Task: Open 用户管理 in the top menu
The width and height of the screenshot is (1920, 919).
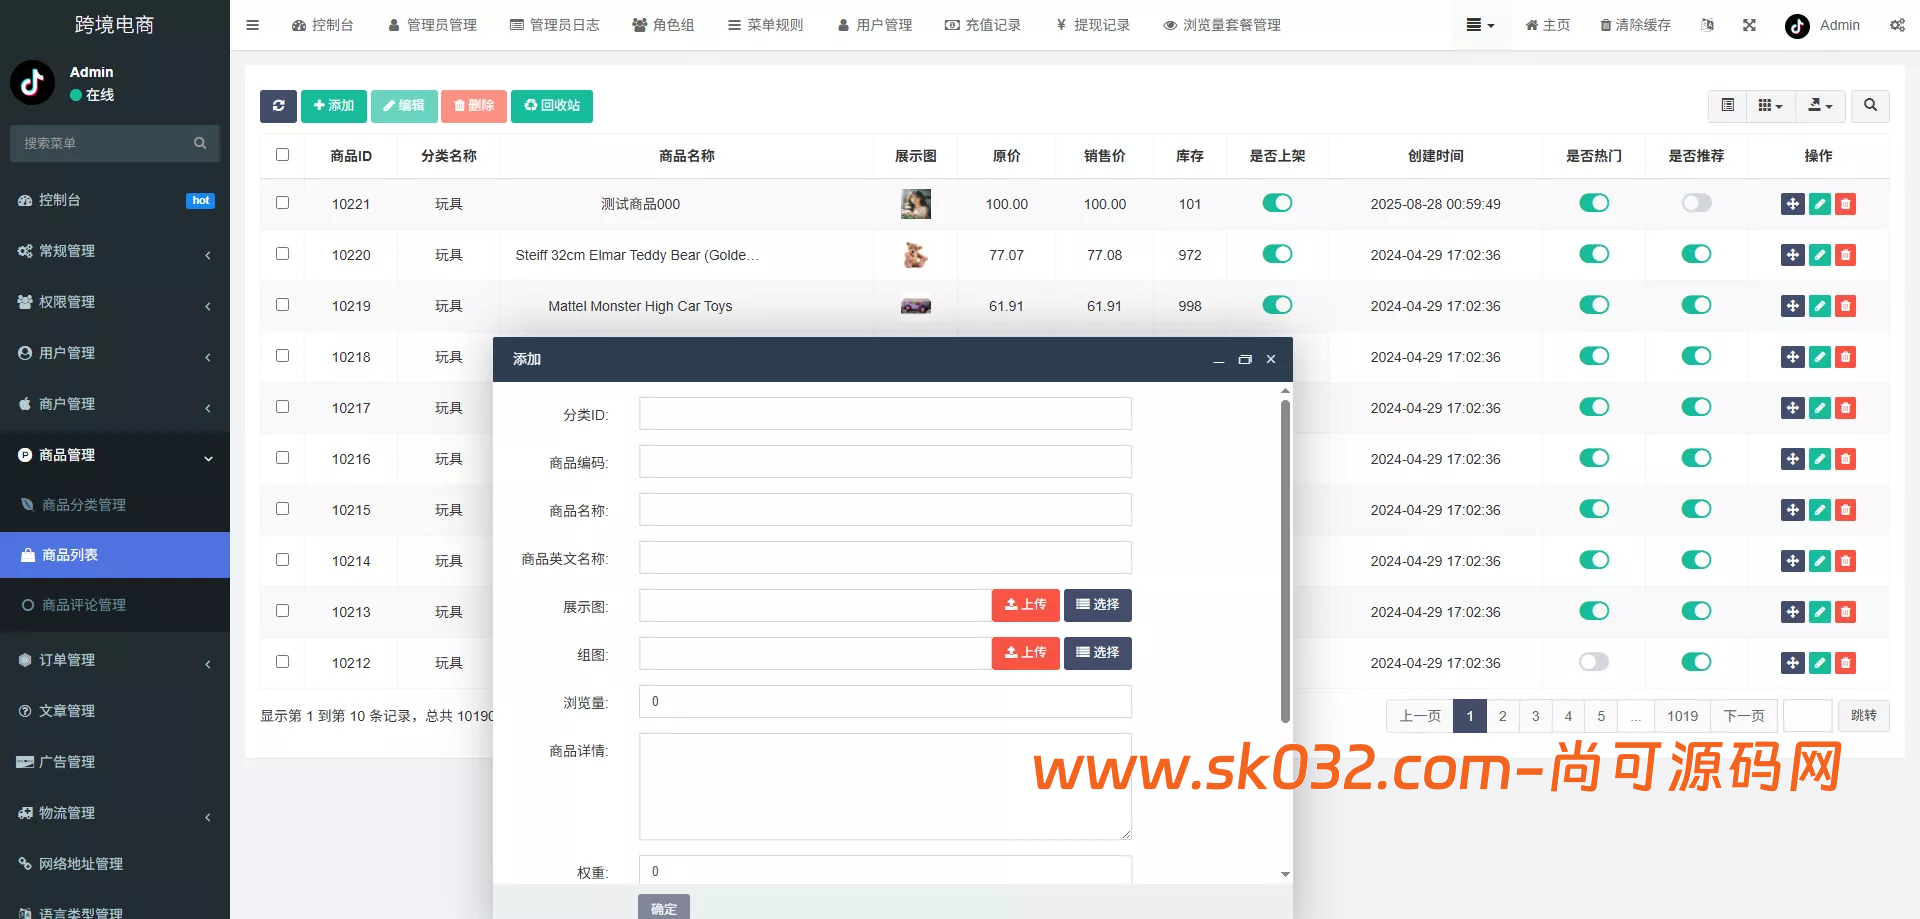Action: pos(875,25)
